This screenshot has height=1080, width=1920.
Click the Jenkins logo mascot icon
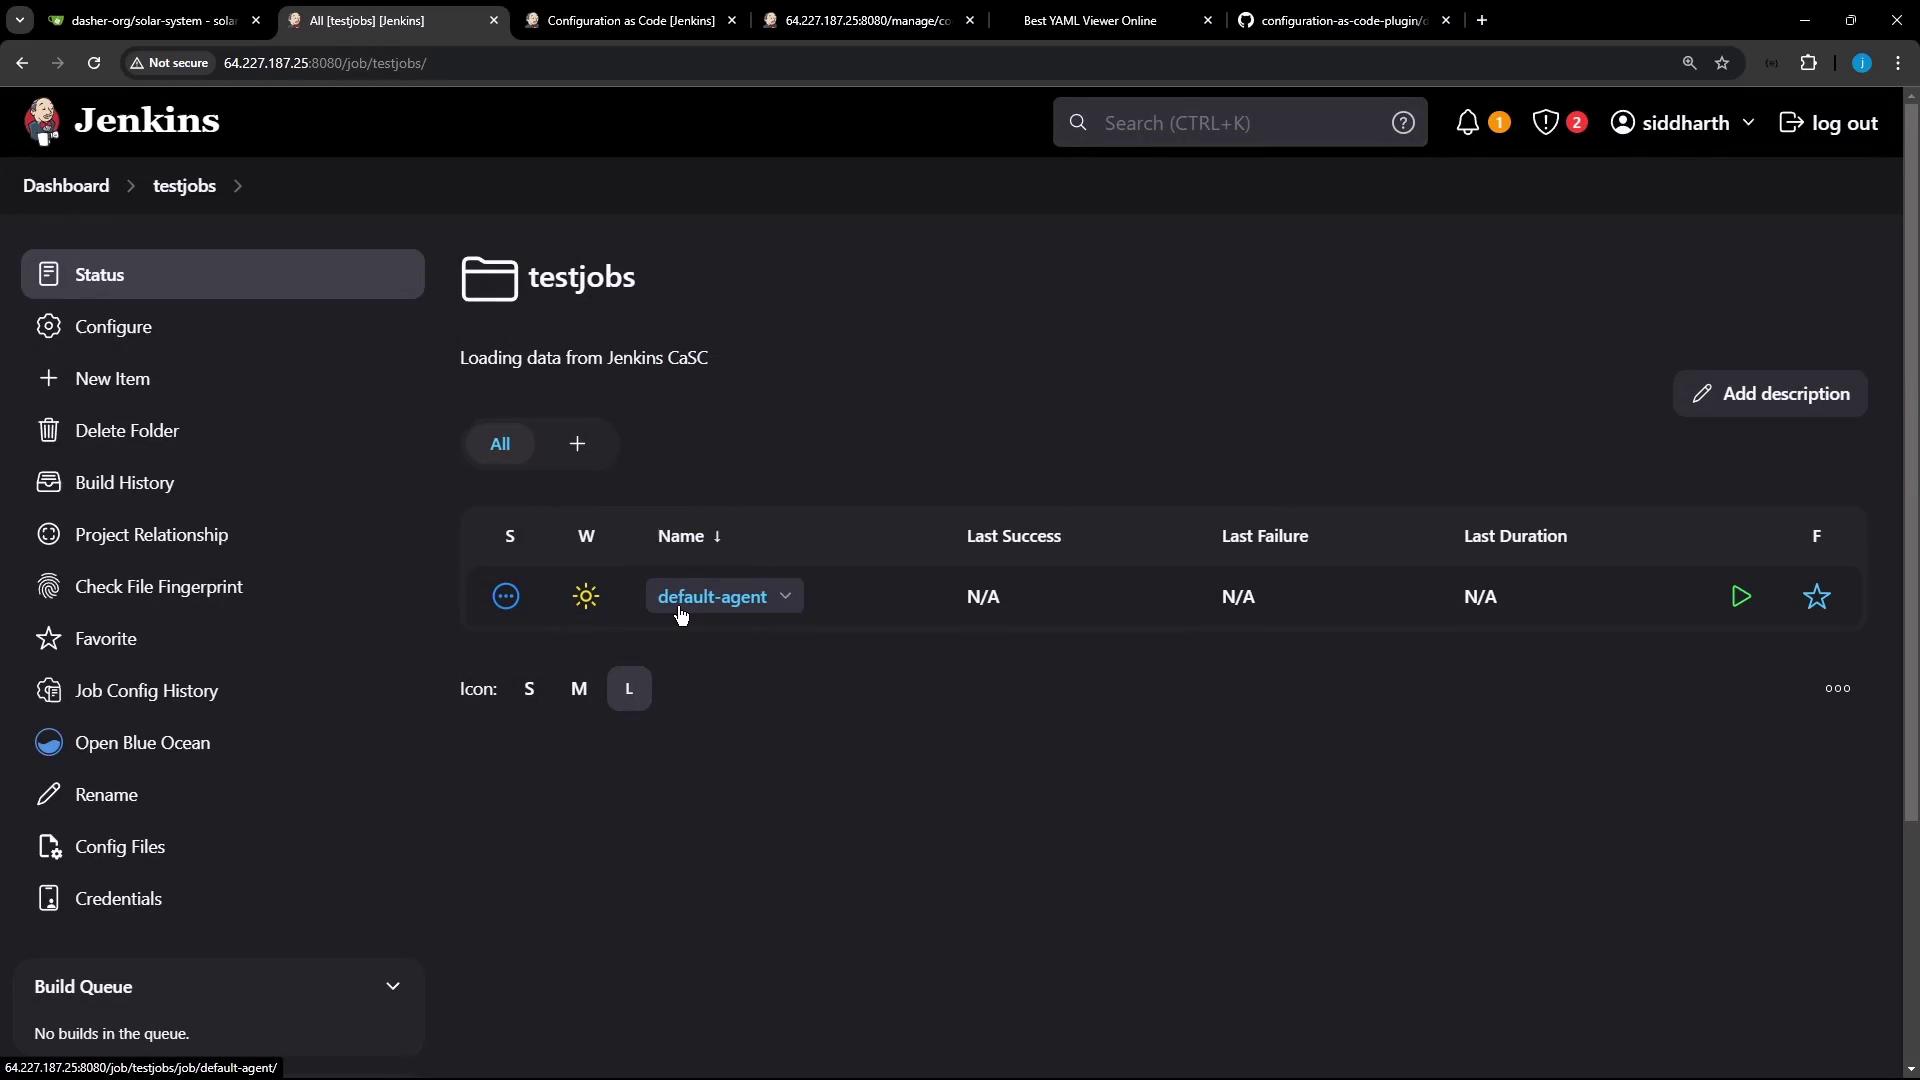tap(42, 122)
